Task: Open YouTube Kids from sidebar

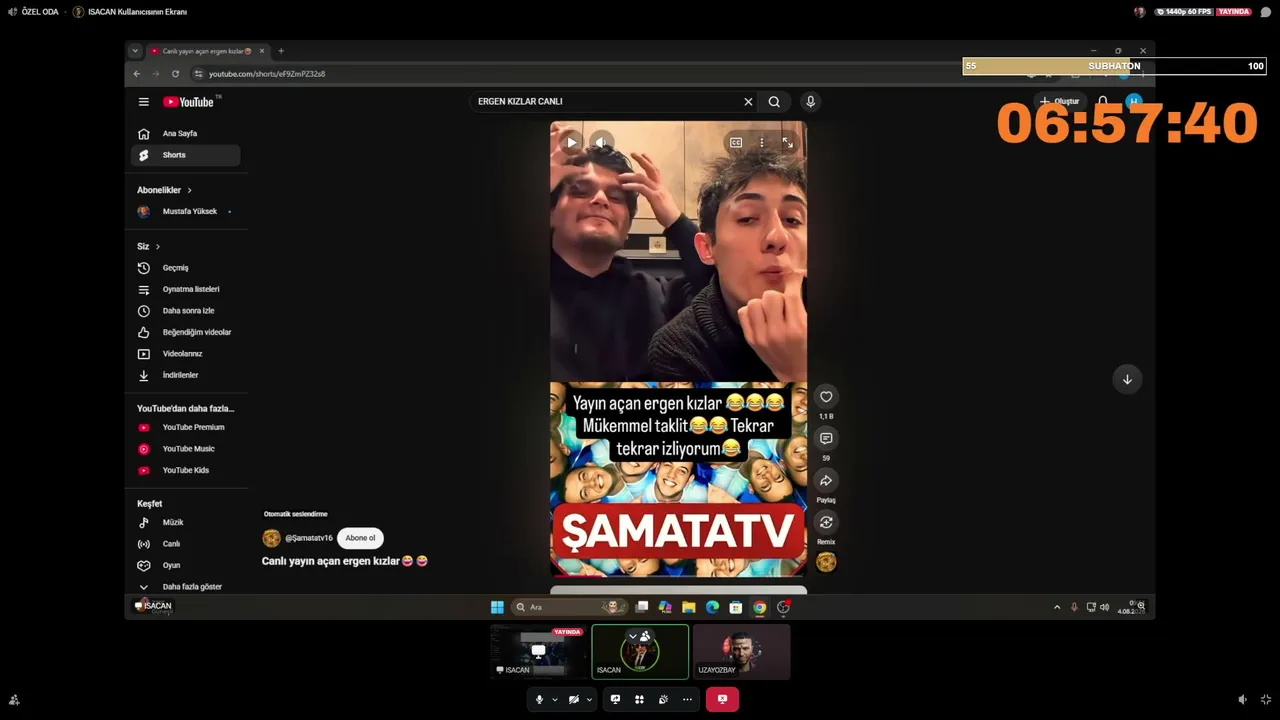Action: pos(185,470)
